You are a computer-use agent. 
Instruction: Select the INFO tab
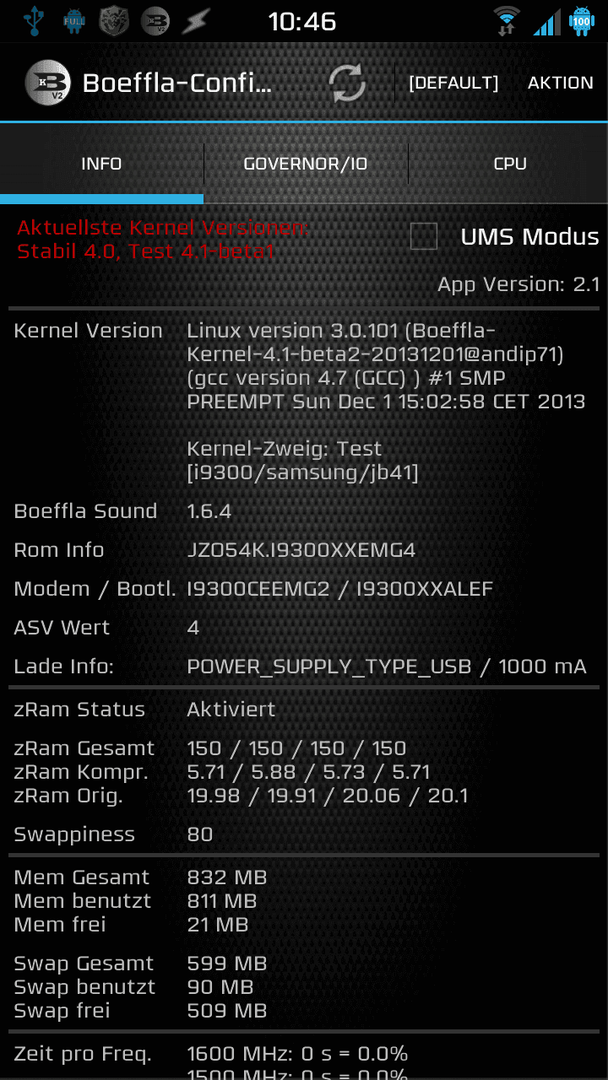[101, 164]
